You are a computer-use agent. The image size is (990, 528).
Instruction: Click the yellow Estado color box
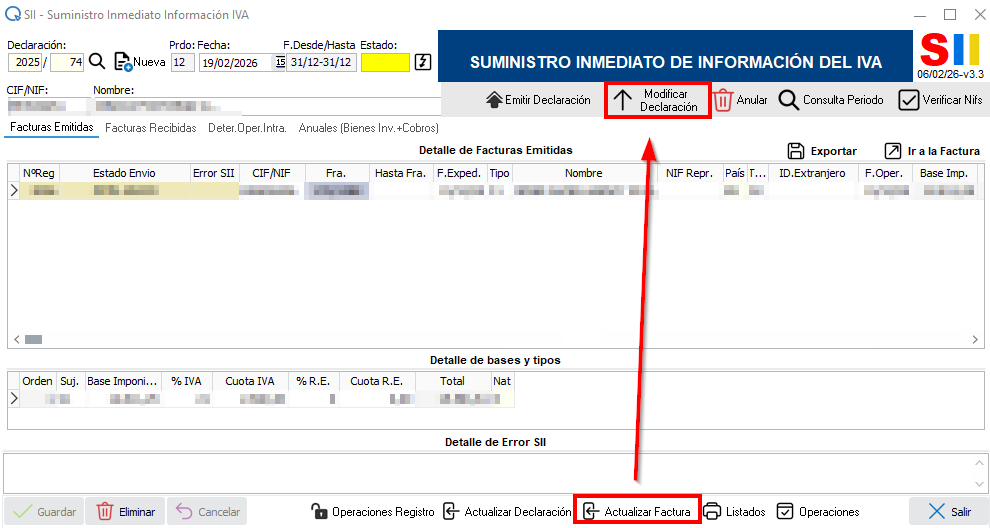[385, 63]
